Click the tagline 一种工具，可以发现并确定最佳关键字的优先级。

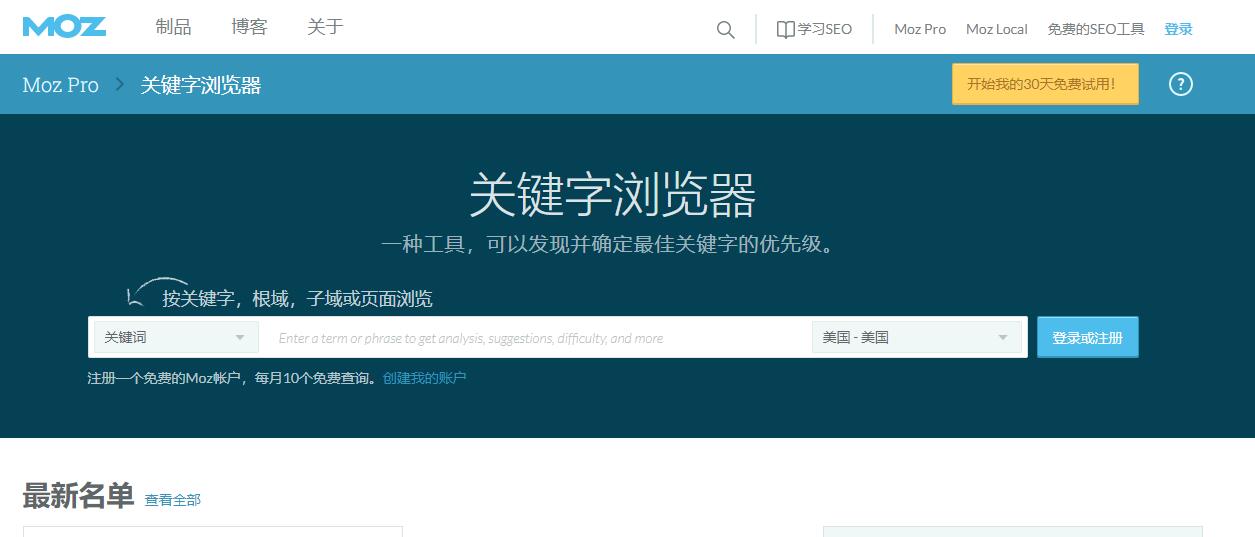608,244
